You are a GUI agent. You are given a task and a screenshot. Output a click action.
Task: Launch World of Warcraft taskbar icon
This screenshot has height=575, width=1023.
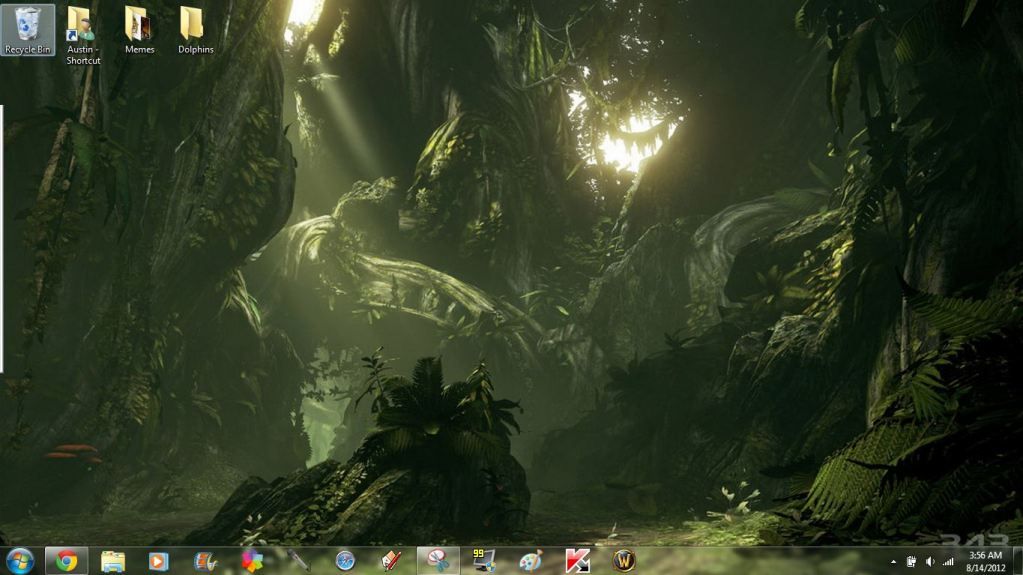coord(624,561)
